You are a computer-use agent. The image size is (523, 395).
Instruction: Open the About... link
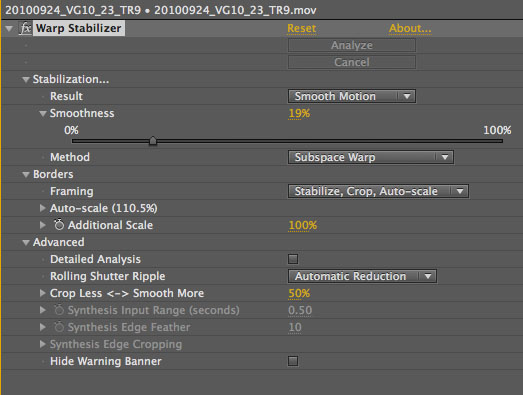(410, 28)
